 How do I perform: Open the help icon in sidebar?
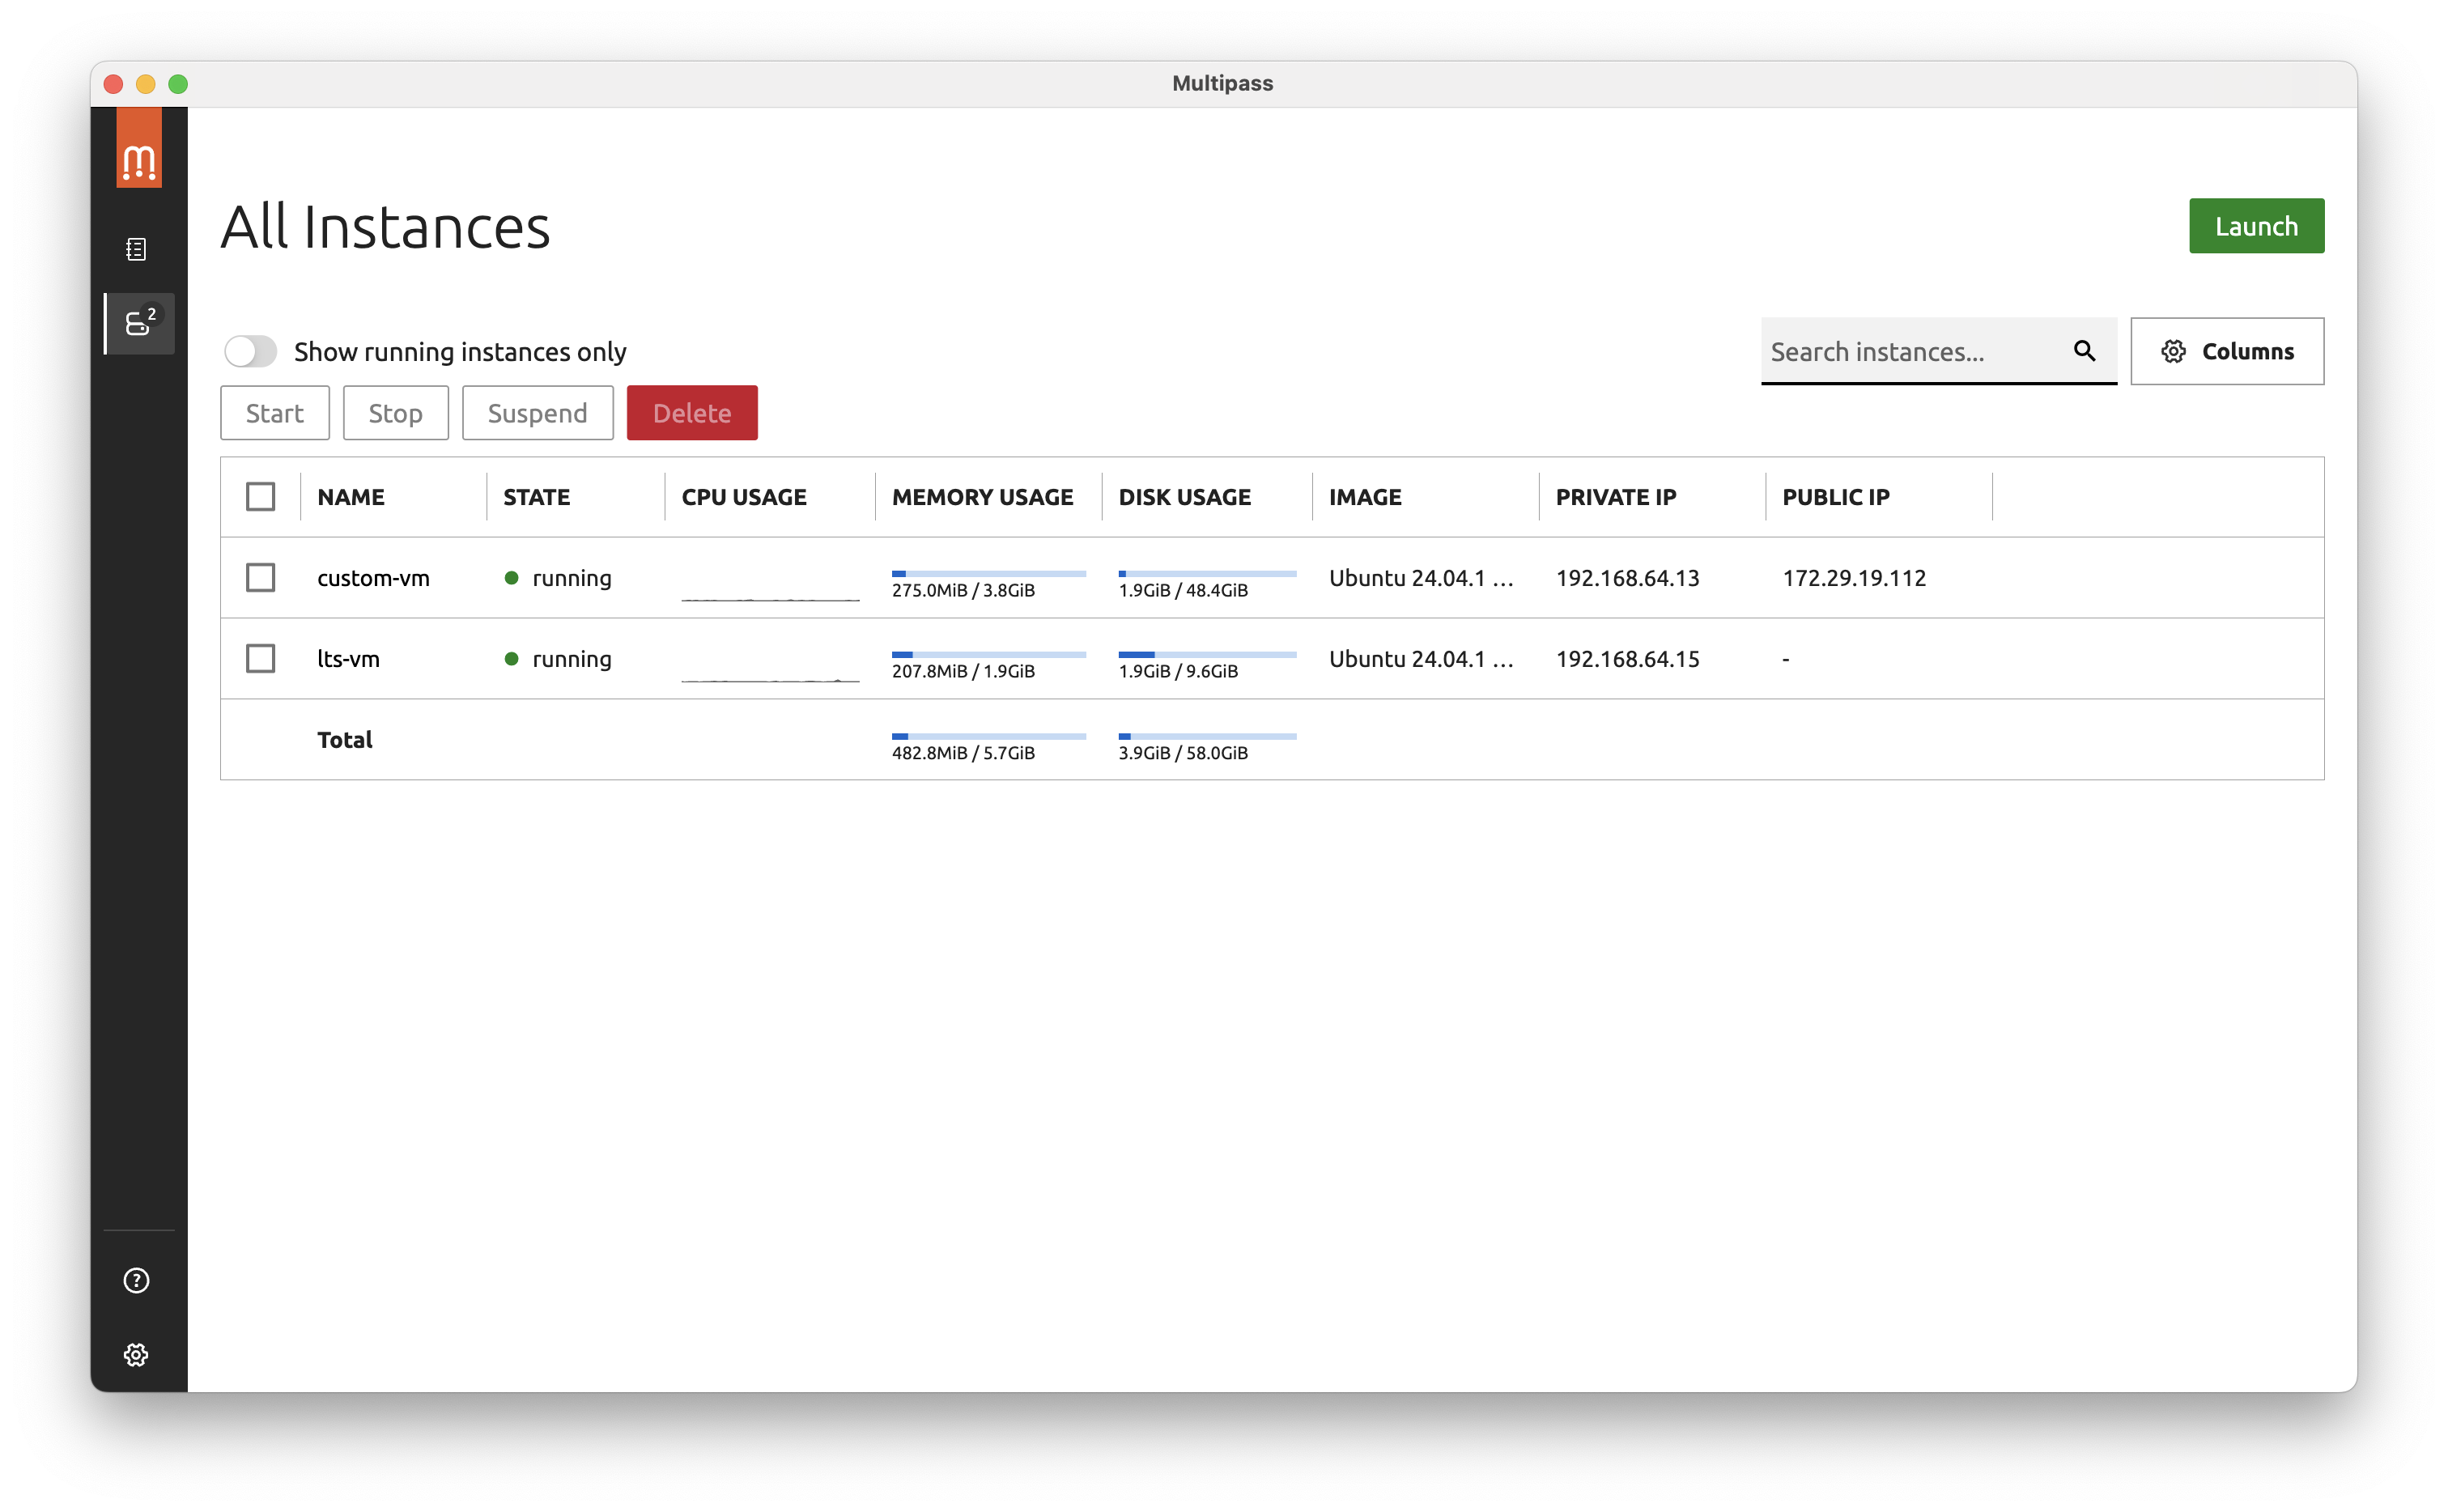(137, 1281)
